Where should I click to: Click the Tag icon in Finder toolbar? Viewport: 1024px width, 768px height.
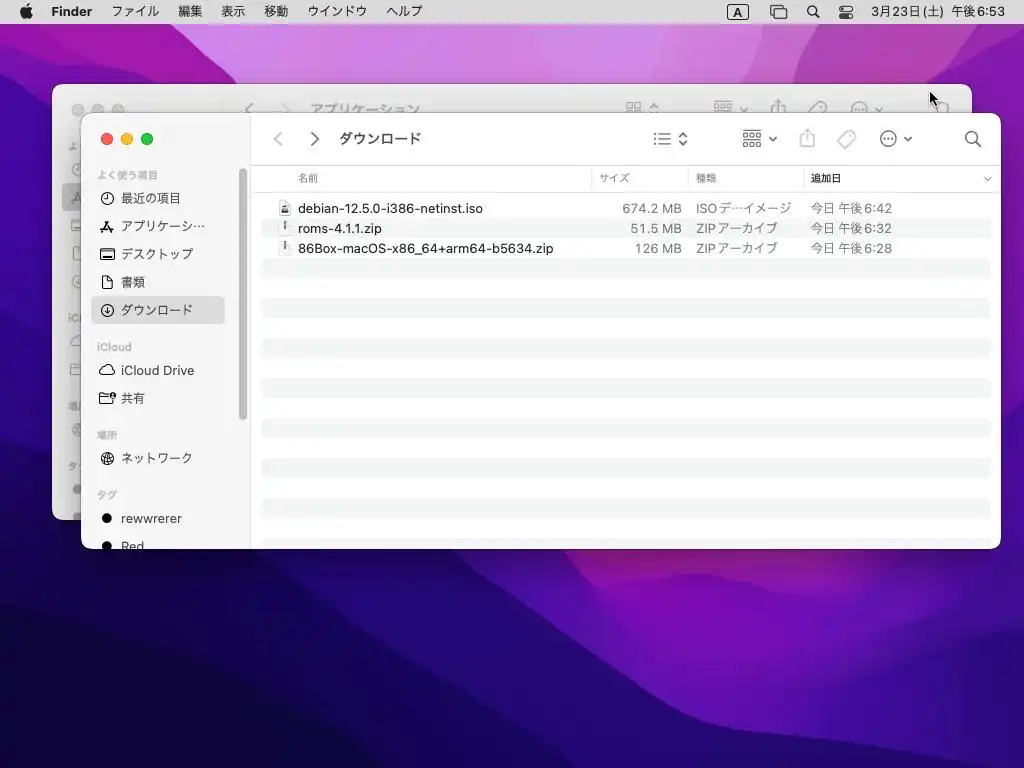click(846, 138)
